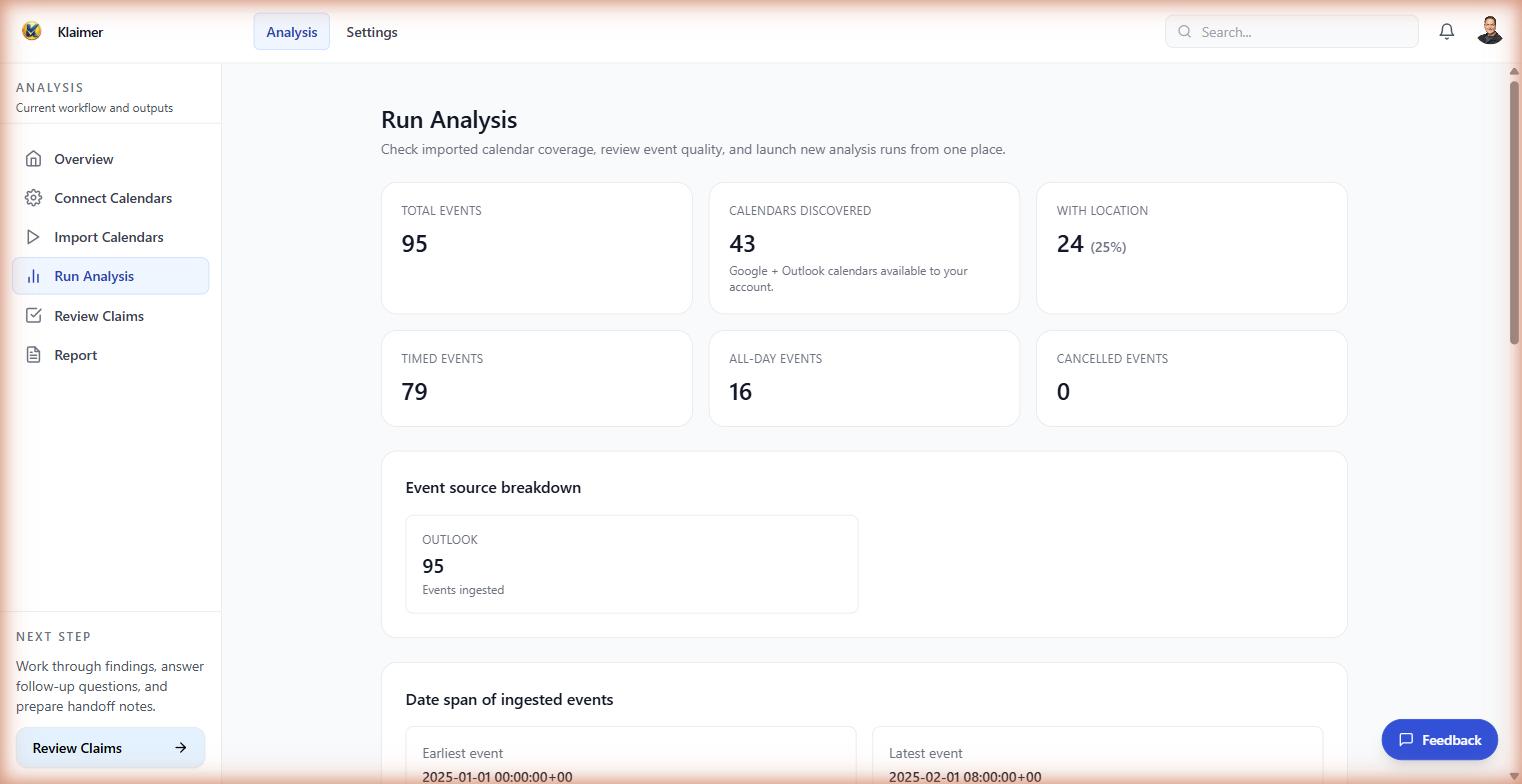Click the Total Events summary card
The width and height of the screenshot is (1522, 784).
(x=536, y=247)
